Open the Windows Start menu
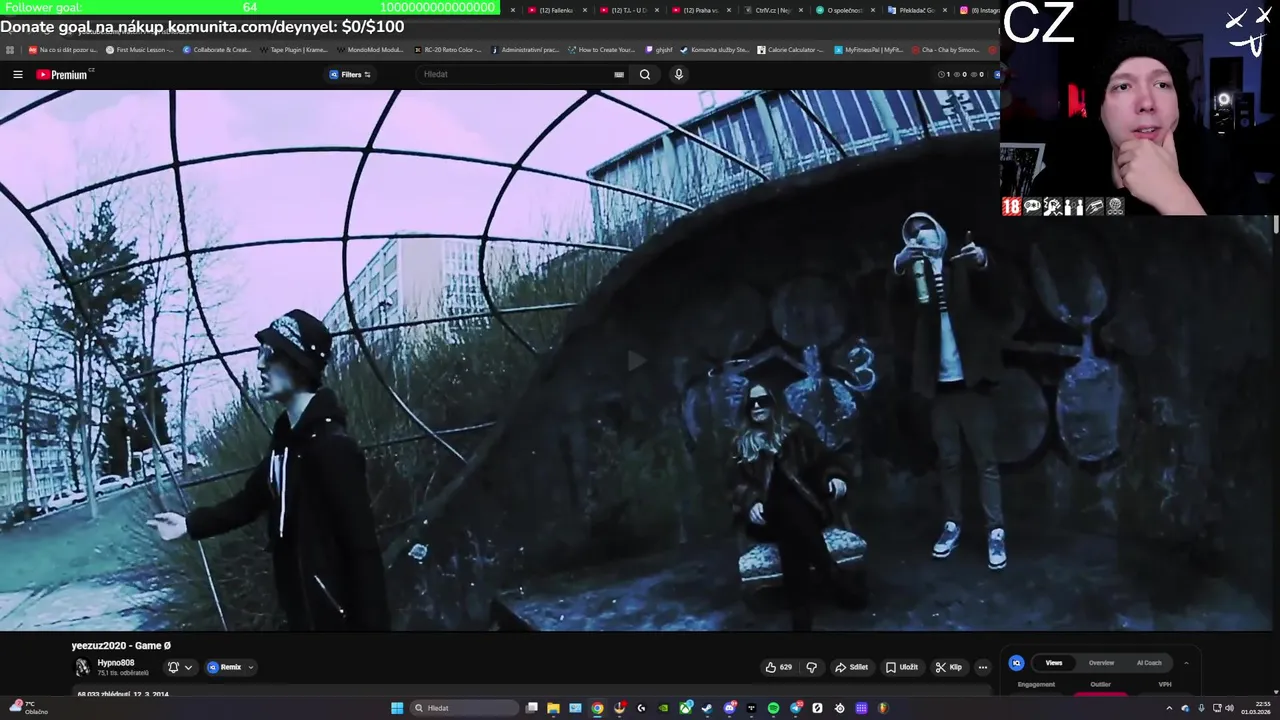Viewport: 1280px width, 720px height. (397, 708)
